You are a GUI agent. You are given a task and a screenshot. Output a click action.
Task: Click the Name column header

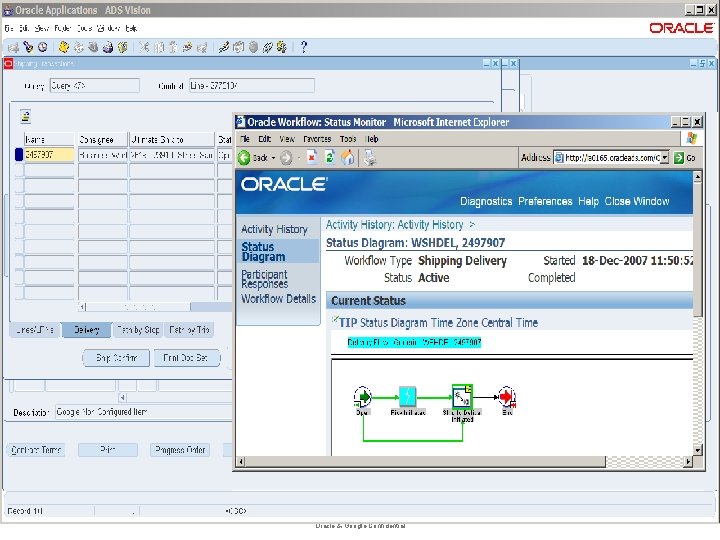[x=49, y=139]
